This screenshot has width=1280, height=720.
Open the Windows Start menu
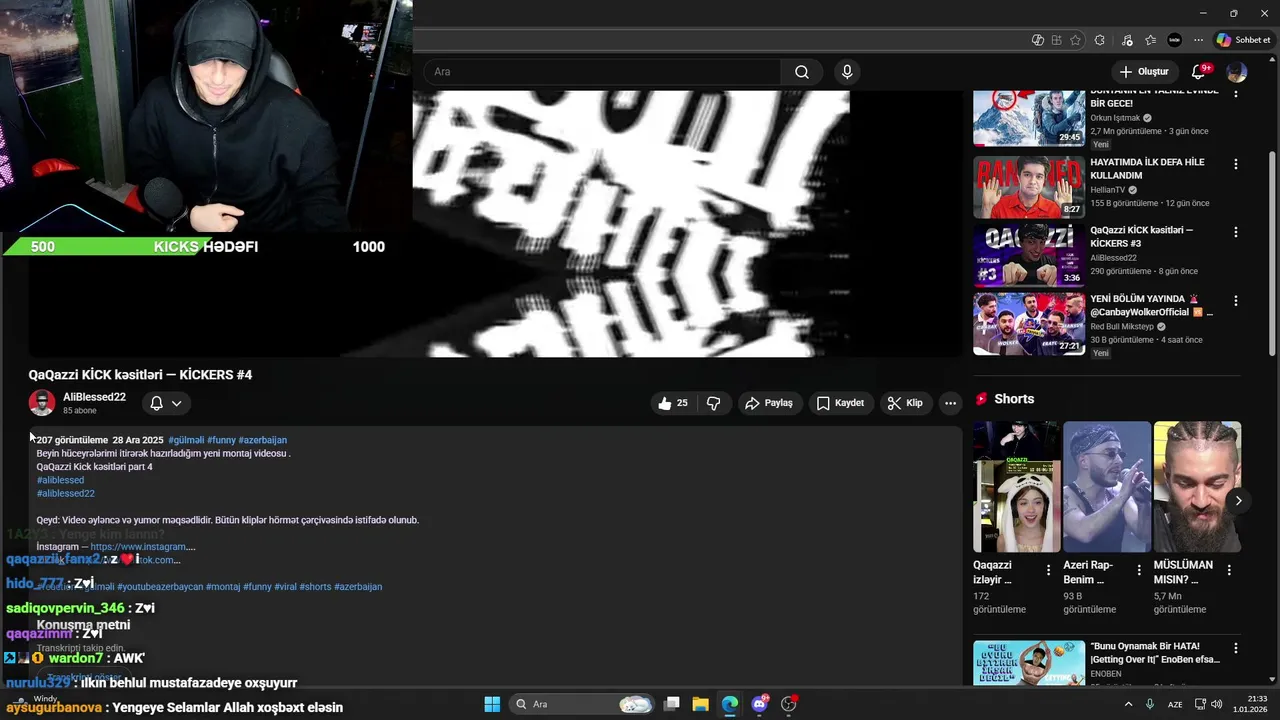click(492, 704)
